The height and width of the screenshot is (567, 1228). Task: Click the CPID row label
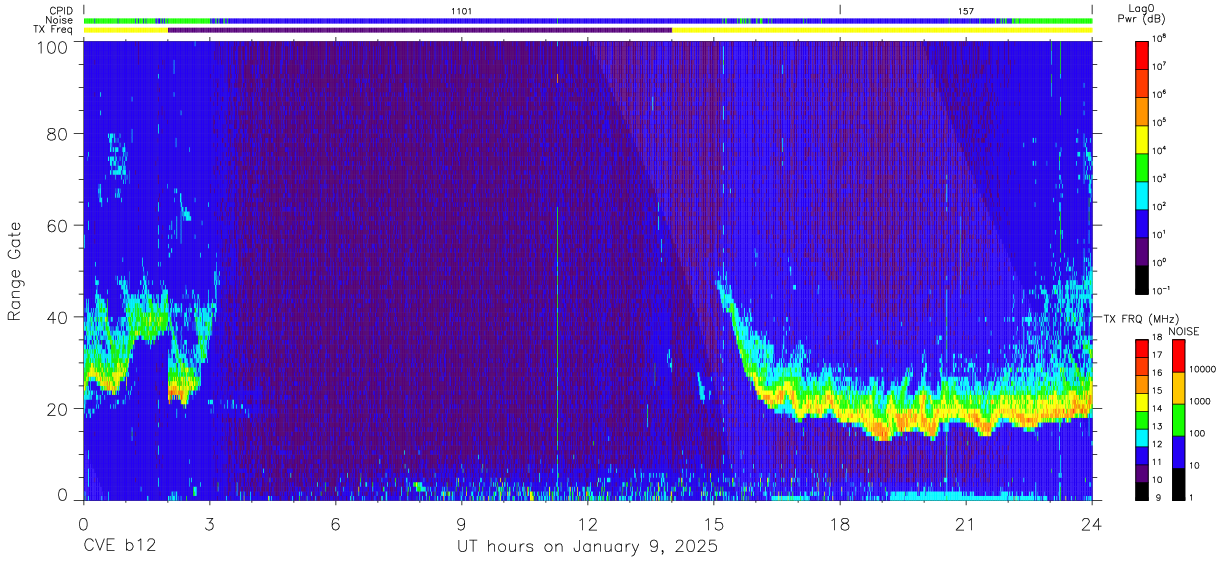coord(61,10)
